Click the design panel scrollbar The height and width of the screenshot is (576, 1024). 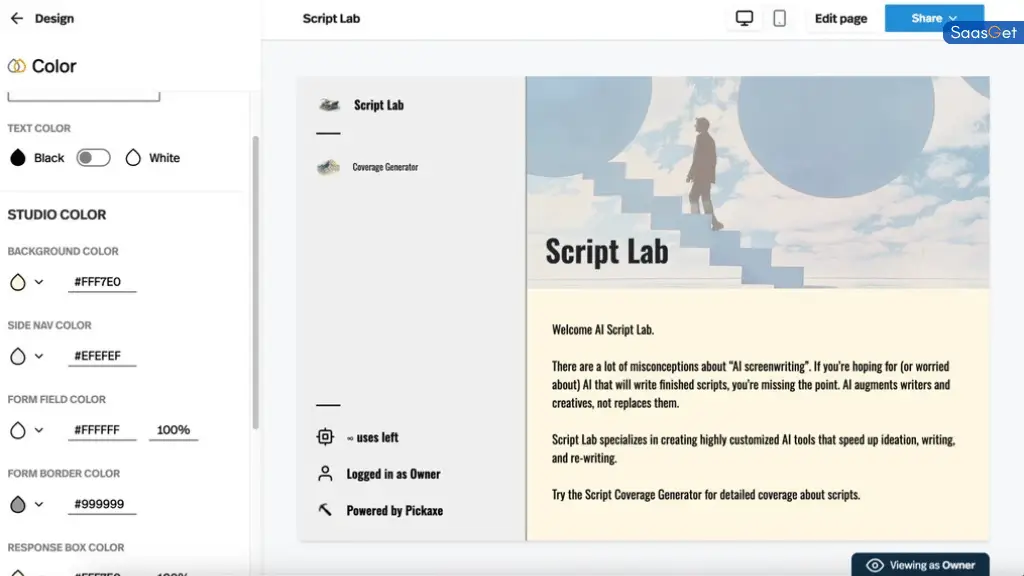point(255,282)
